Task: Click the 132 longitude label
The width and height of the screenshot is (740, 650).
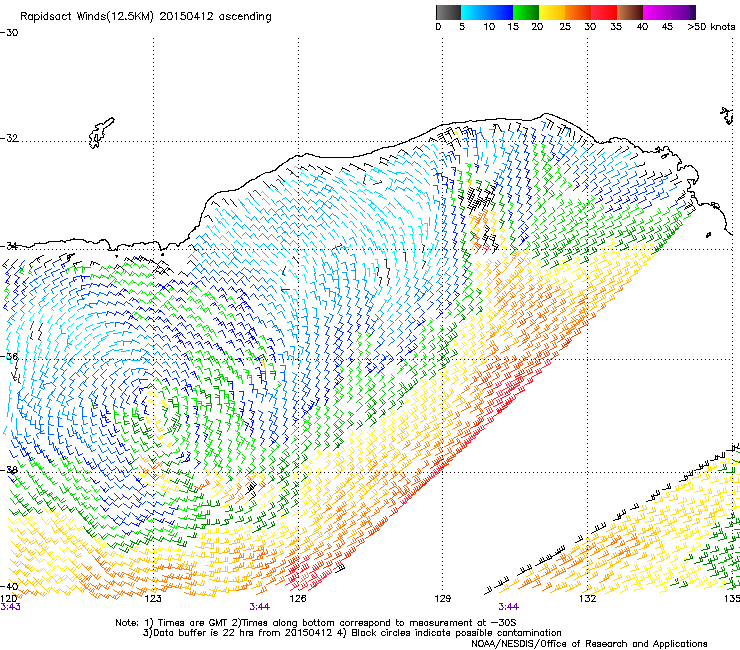Action: click(587, 599)
